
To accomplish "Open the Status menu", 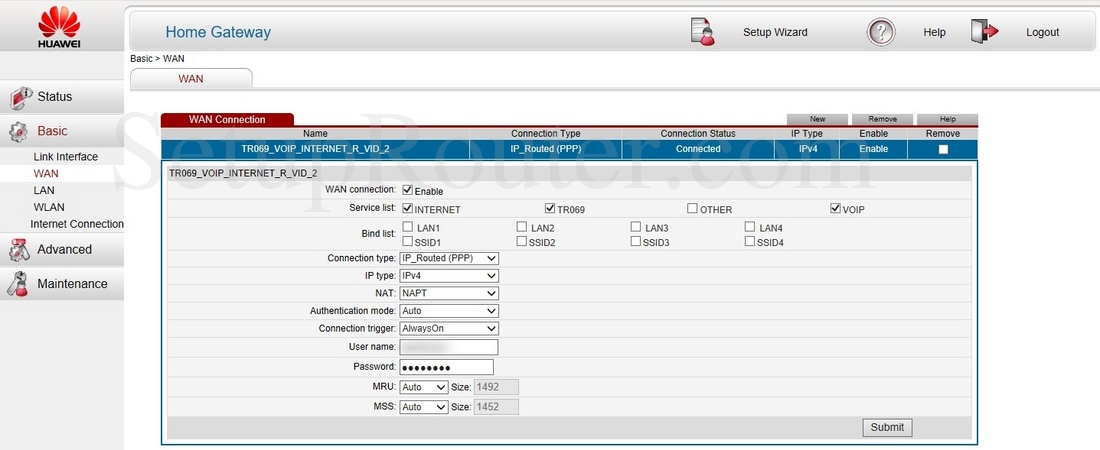I will 62,97.
